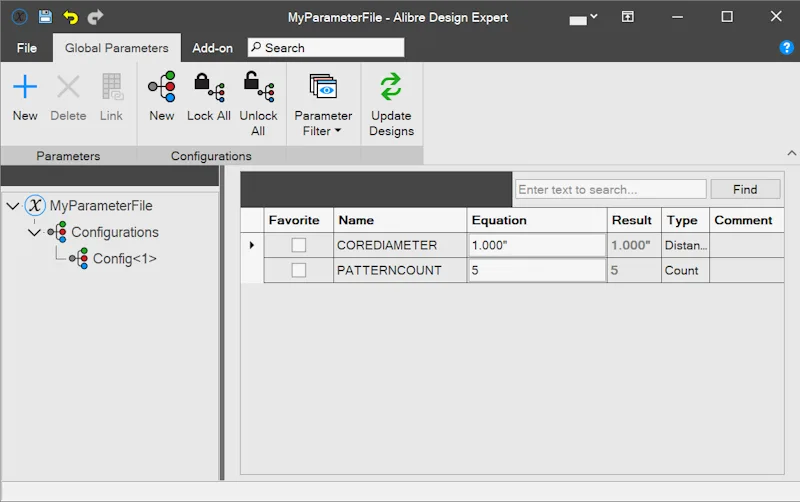Collapse the ribbon with the up chevron
Image resolution: width=800 pixels, height=502 pixels.
pyautogui.click(x=791, y=153)
